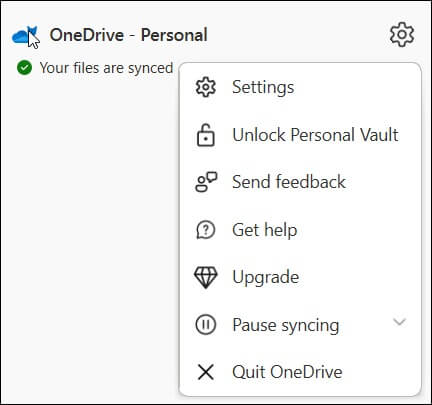The height and width of the screenshot is (405, 432).
Task: Click the person with speech bubble icon
Action: (x=206, y=182)
